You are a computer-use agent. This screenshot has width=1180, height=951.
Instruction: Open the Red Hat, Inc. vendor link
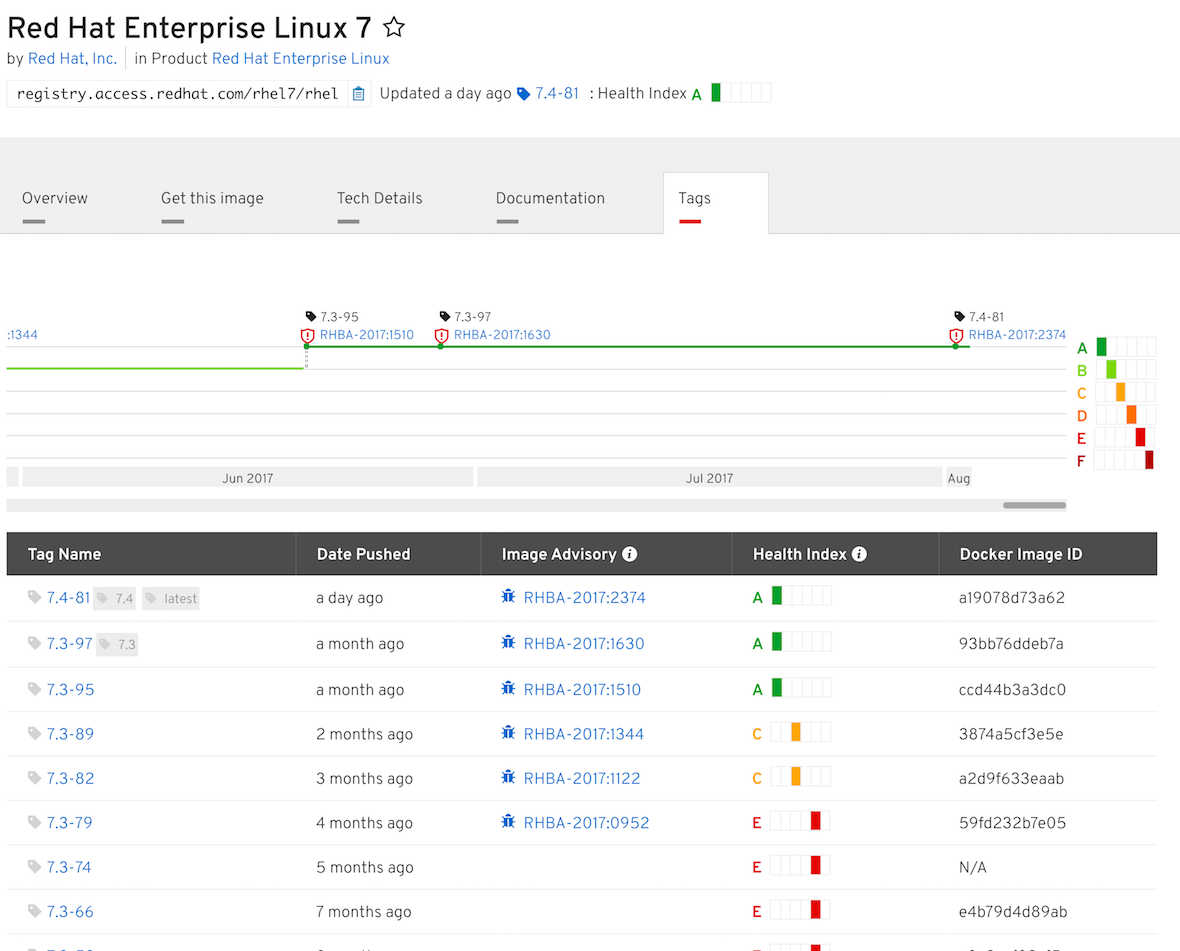click(x=72, y=59)
